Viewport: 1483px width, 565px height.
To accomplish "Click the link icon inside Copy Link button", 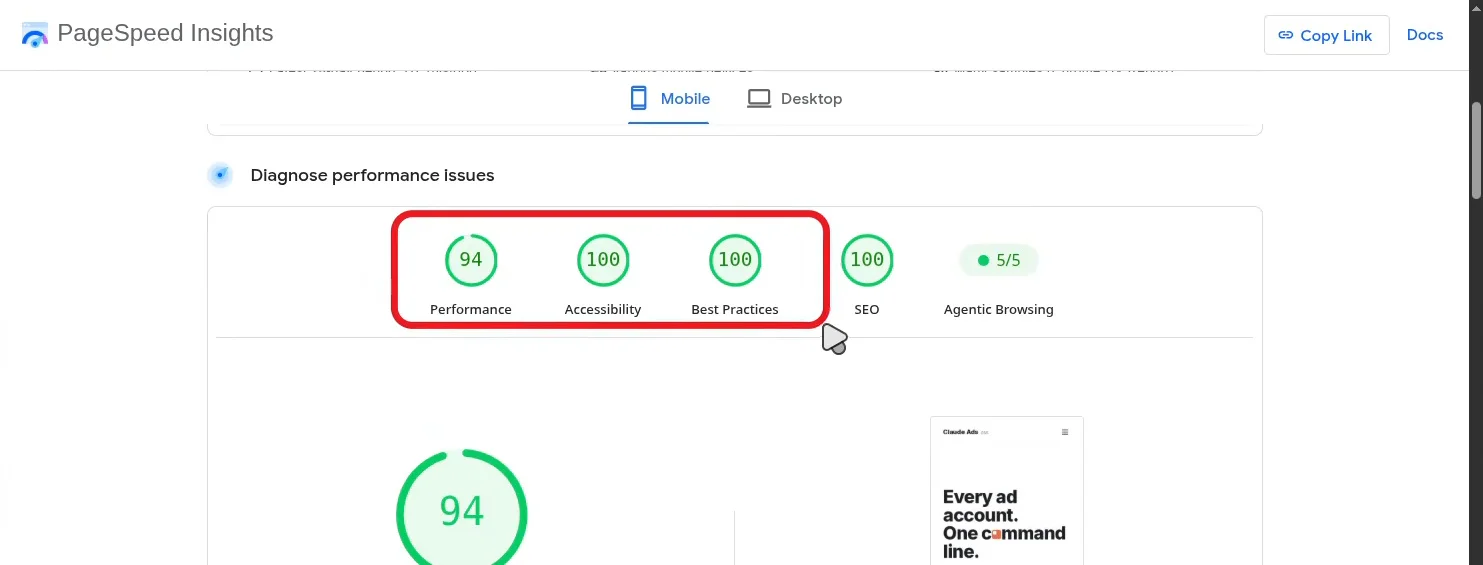I will coord(1285,35).
